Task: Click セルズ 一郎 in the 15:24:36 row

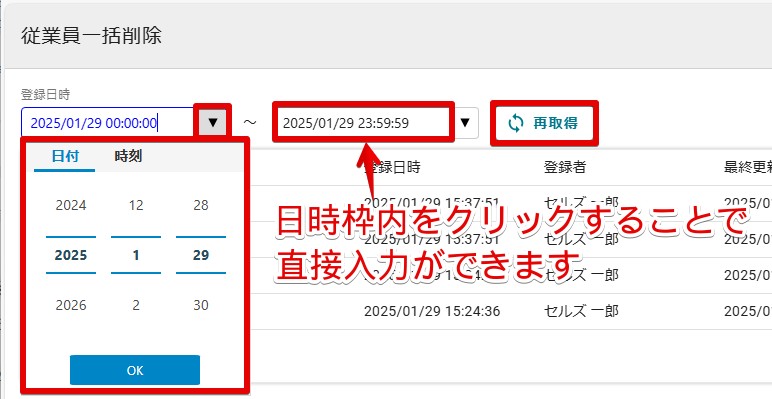Action: point(581,311)
